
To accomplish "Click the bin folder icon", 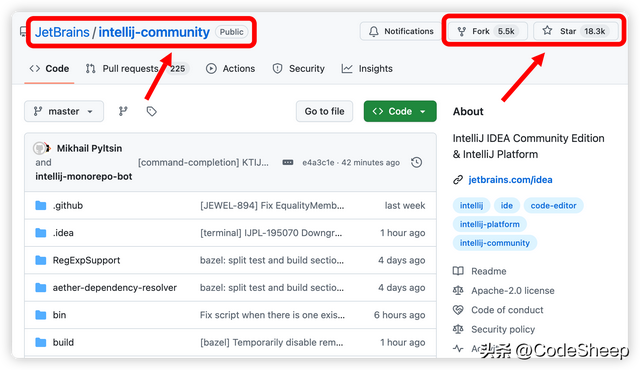I will pyautogui.click(x=41, y=315).
